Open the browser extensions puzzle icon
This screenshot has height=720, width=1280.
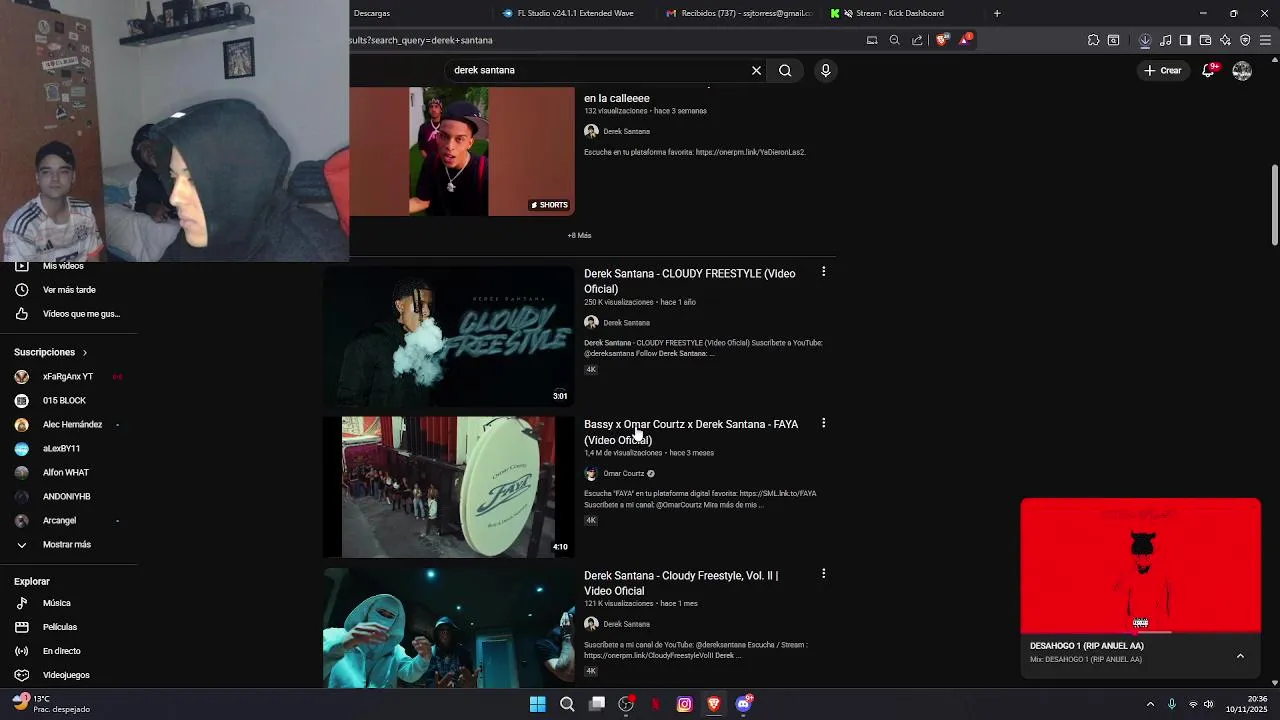pos(1093,40)
